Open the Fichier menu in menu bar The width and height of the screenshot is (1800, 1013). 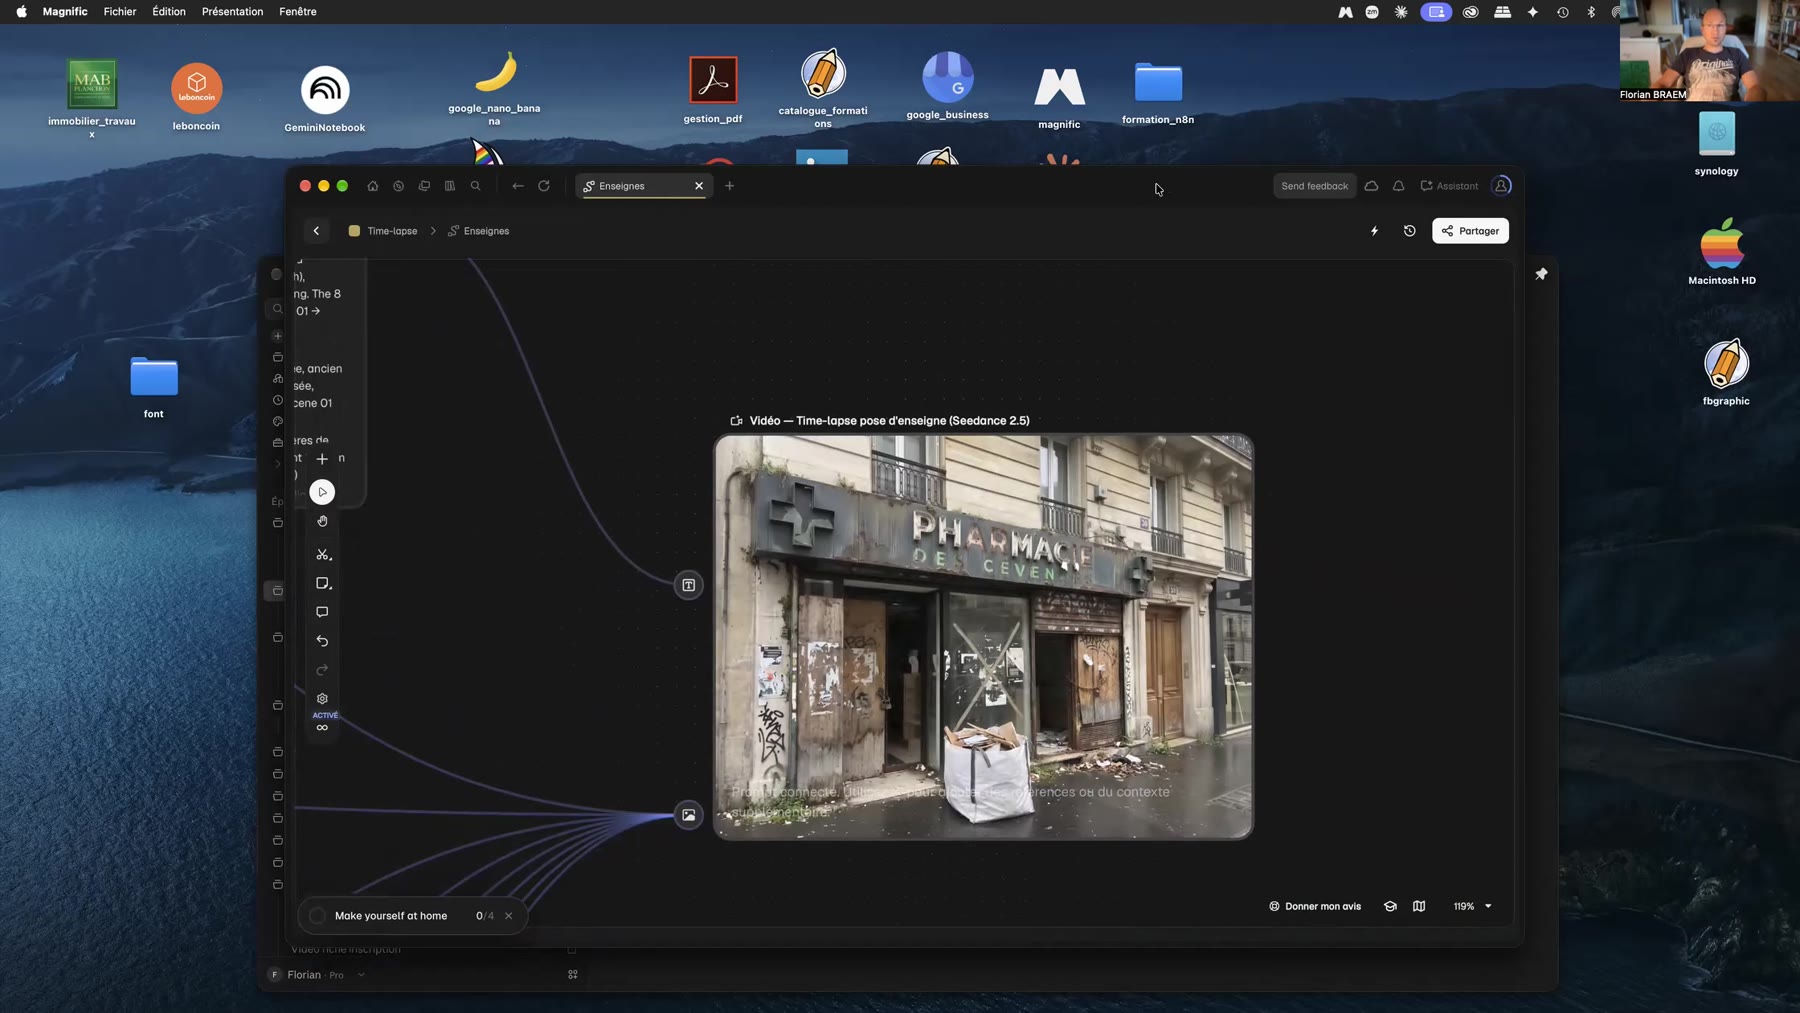pos(120,12)
